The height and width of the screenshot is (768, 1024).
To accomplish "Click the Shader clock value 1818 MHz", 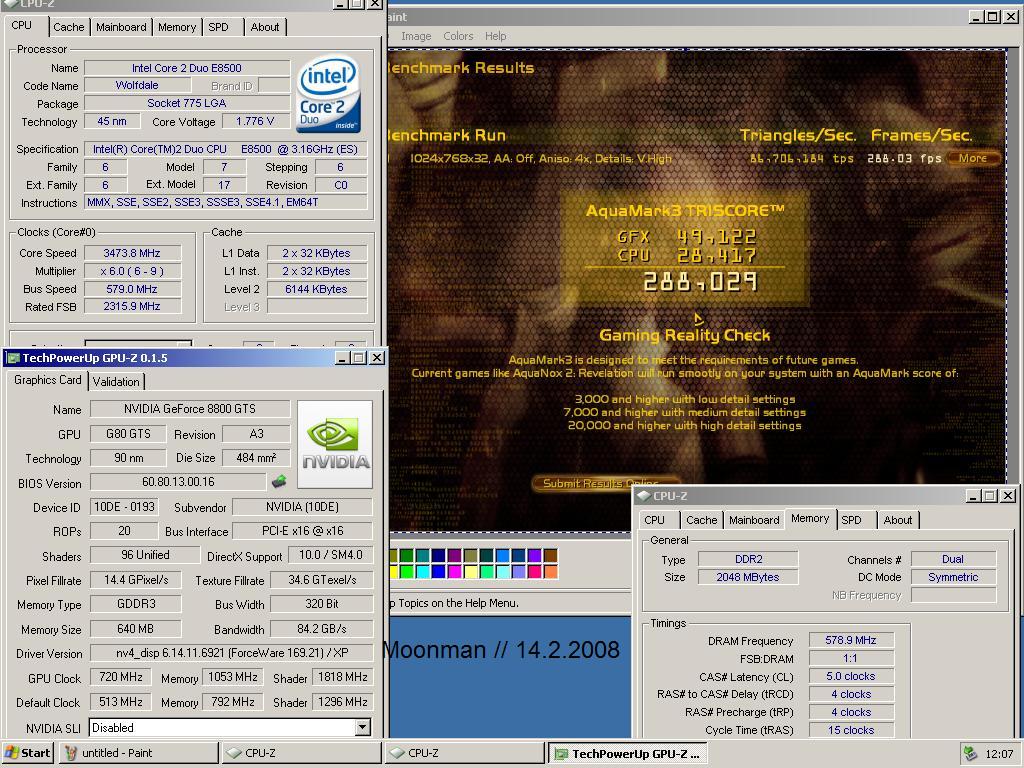I will coord(343,677).
